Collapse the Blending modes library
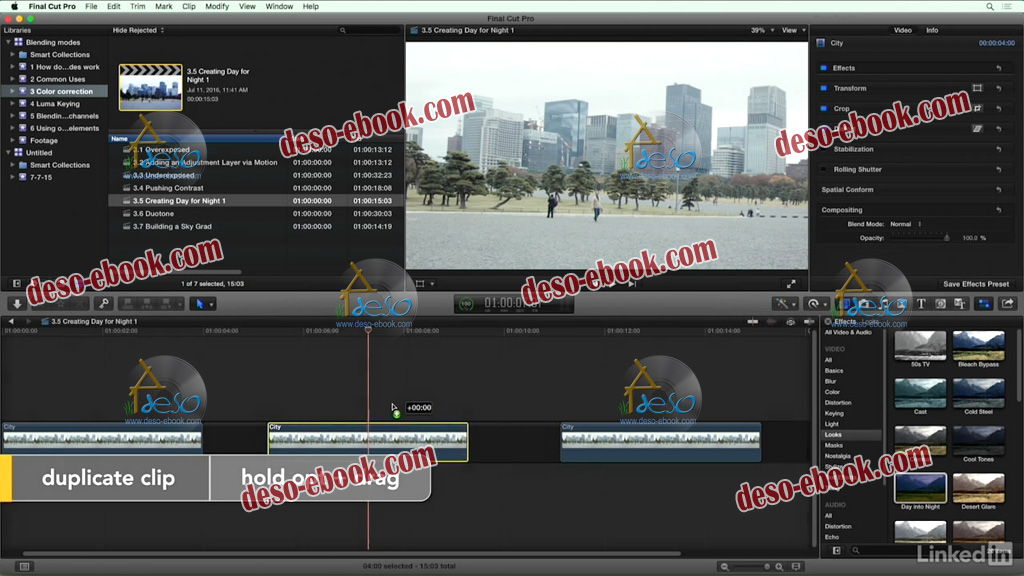This screenshot has width=1024, height=576. pyautogui.click(x=8, y=43)
